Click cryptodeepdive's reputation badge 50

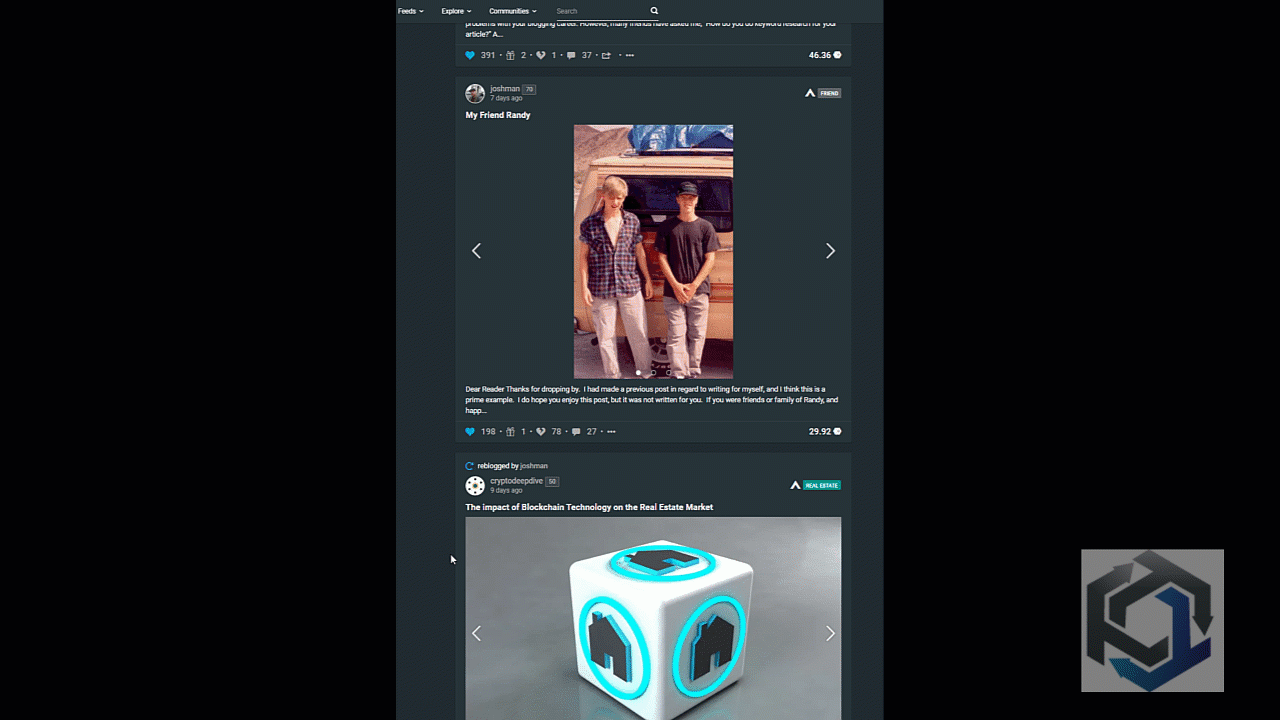(x=552, y=481)
